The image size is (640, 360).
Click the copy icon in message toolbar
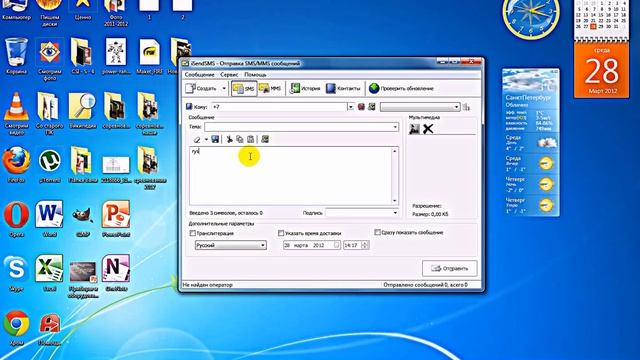tap(240, 140)
